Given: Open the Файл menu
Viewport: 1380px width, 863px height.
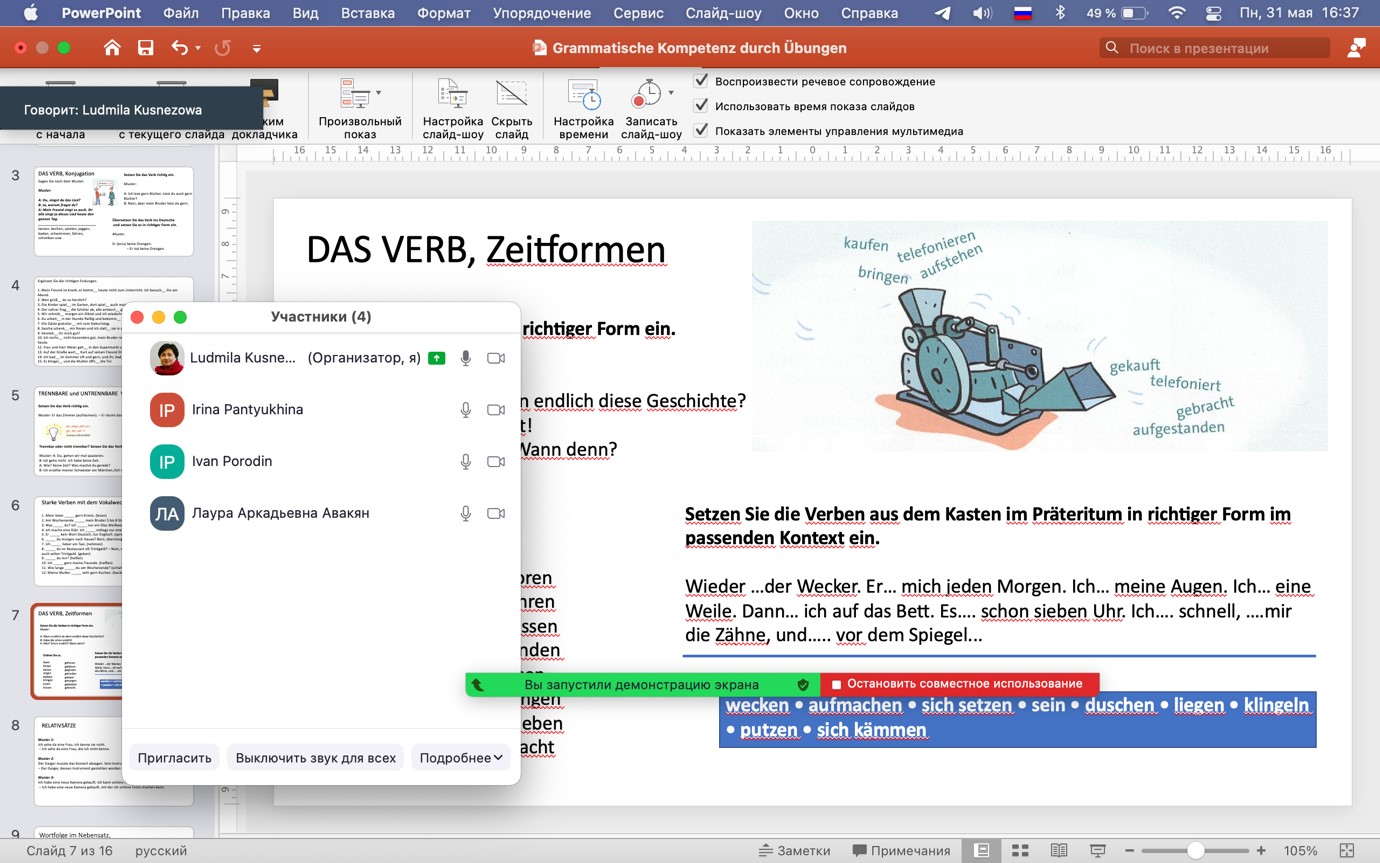Looking at the screenshot, I should tap(180, 14).
